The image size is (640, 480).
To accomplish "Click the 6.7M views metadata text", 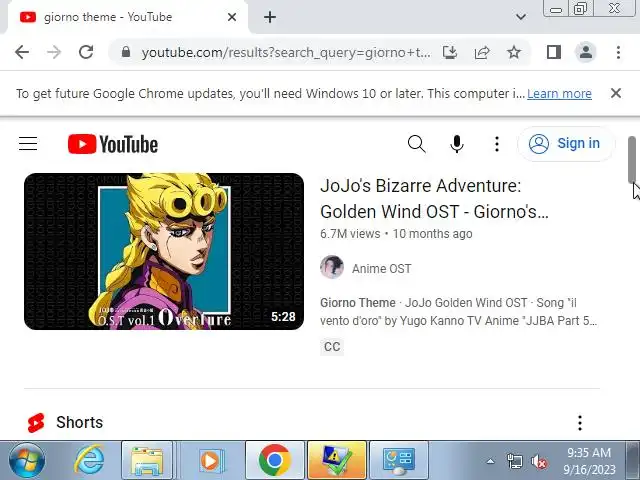I will click(350, 234).
